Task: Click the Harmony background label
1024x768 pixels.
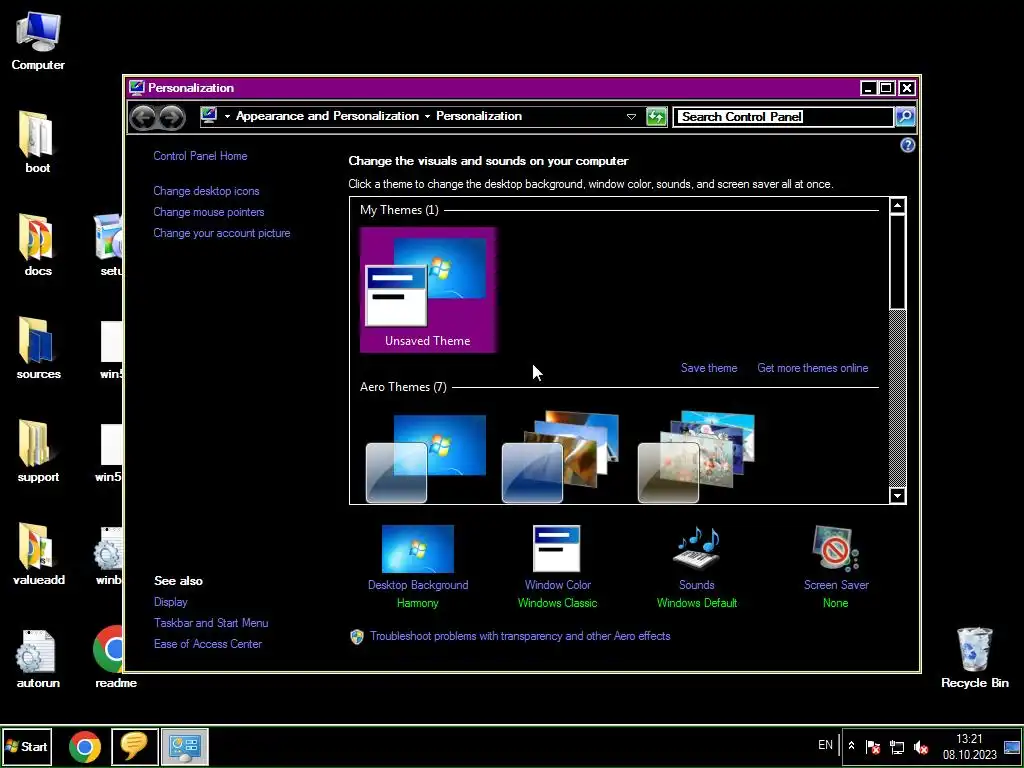Action: [417, 603]
